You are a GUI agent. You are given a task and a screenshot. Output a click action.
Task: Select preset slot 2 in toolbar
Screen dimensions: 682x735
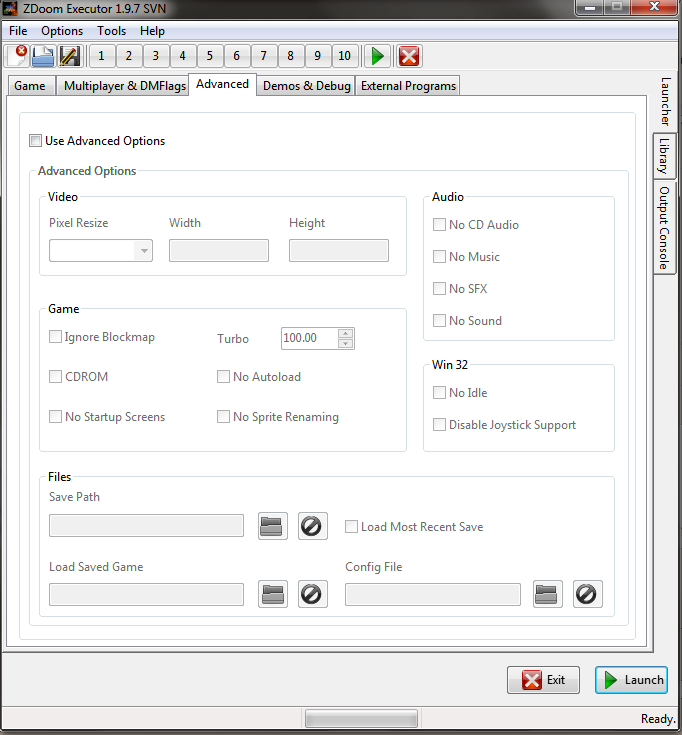pyautogui.click(x=128, y=56)
